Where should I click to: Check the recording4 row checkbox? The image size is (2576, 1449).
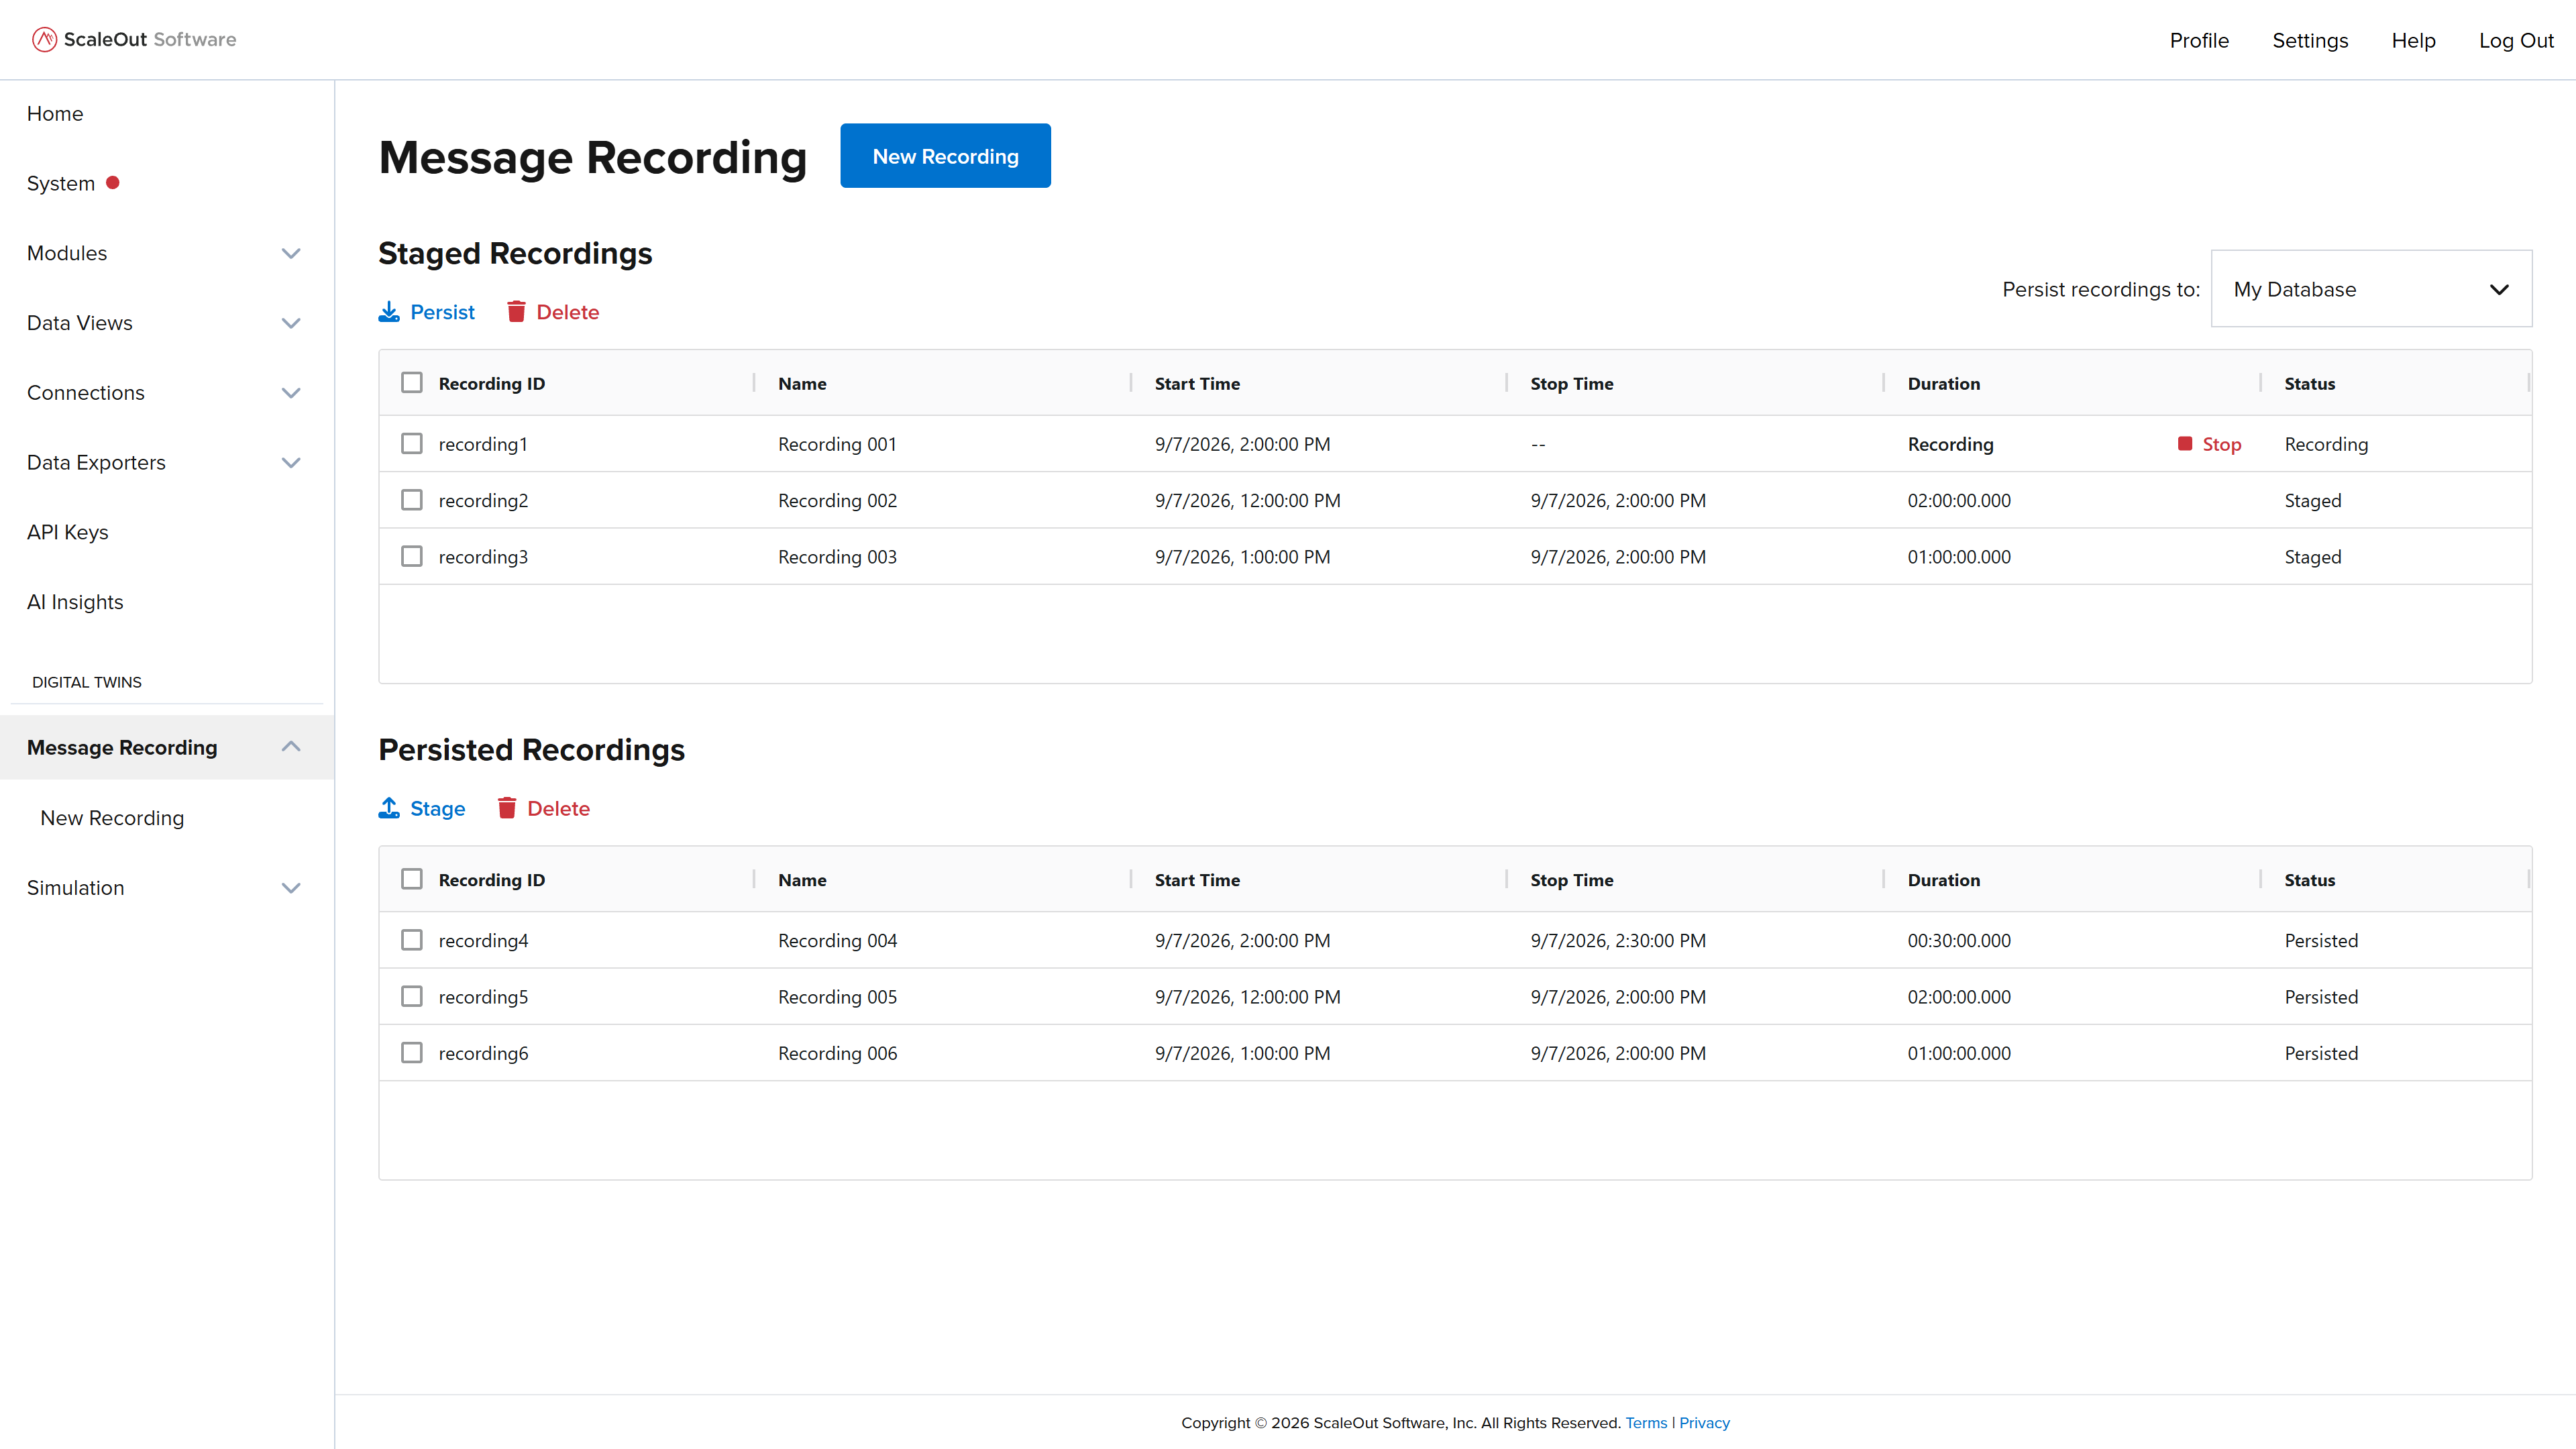pos(412,940)
